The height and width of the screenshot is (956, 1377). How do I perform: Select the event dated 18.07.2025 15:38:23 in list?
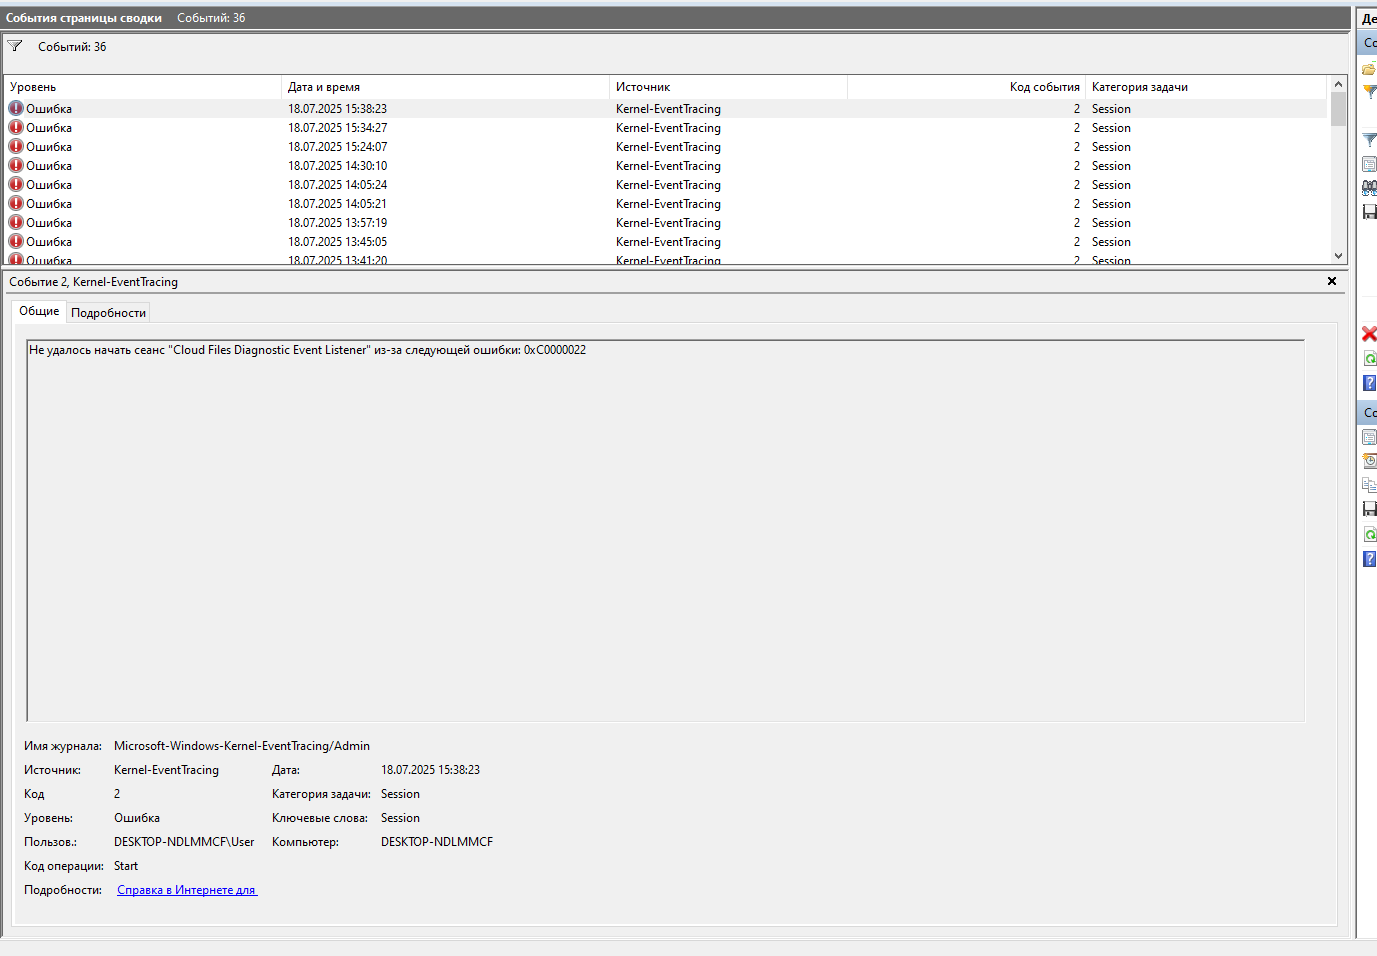pyautogui.click(x=665, y=108)
